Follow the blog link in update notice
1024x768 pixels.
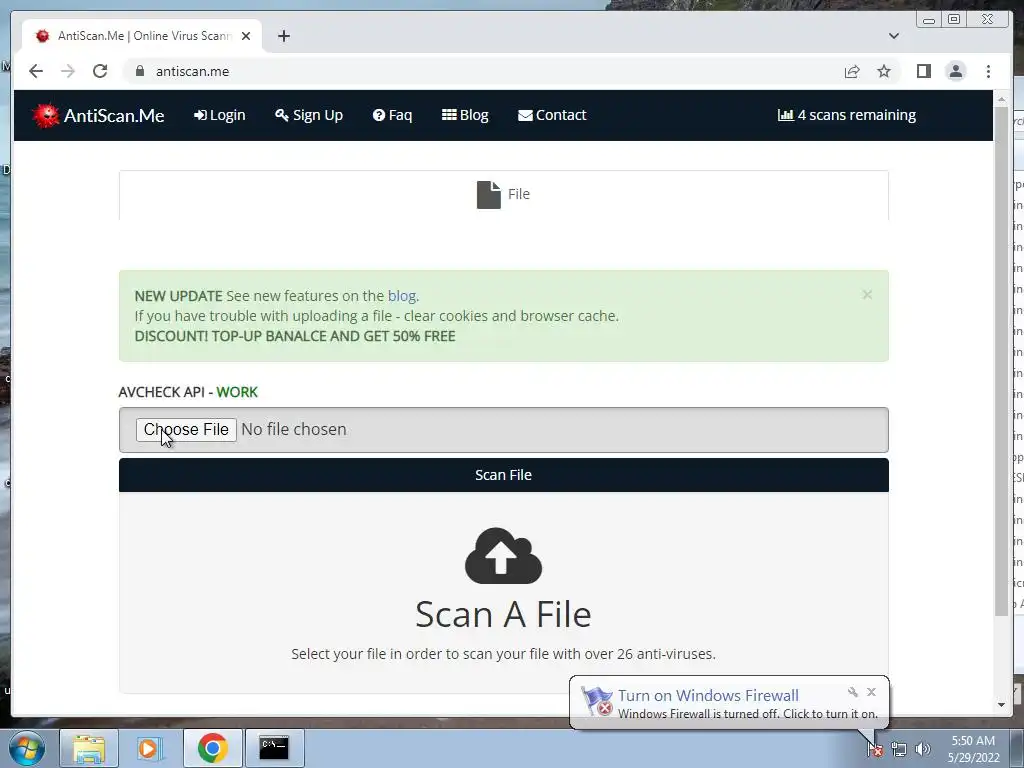click(402, 296)
